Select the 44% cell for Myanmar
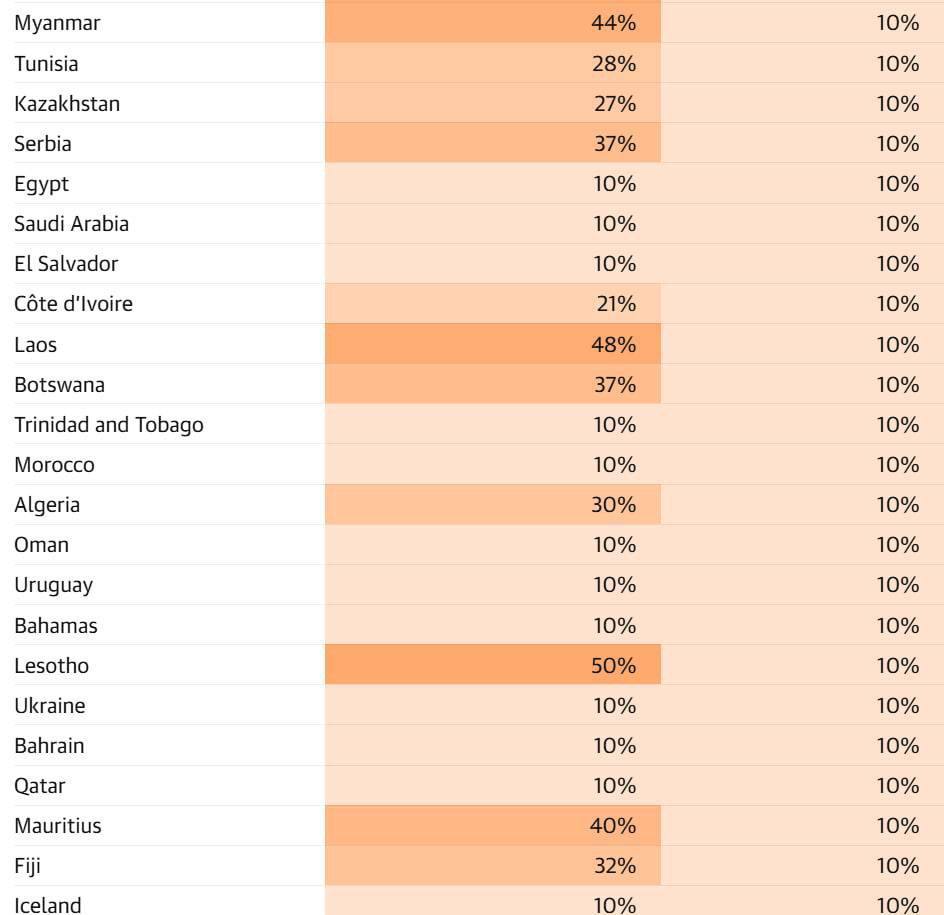This screenshot has height=915, width=944. click(x=614, y=23)
